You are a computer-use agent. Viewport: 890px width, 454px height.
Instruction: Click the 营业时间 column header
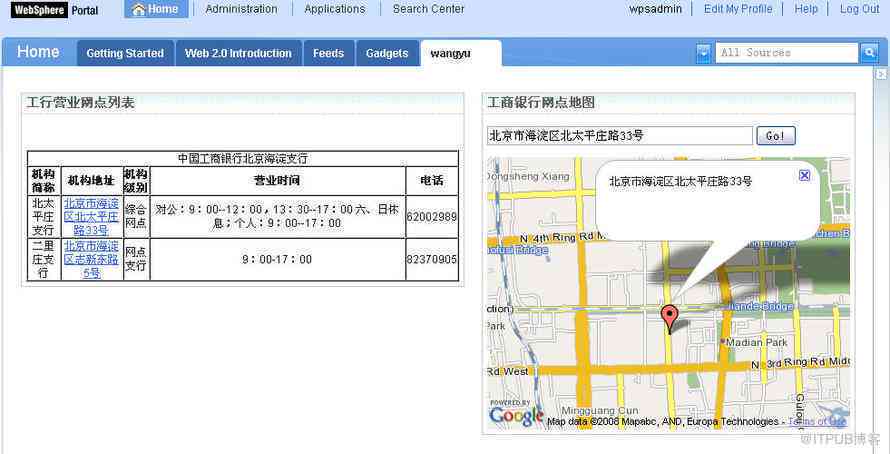[278, 180]
